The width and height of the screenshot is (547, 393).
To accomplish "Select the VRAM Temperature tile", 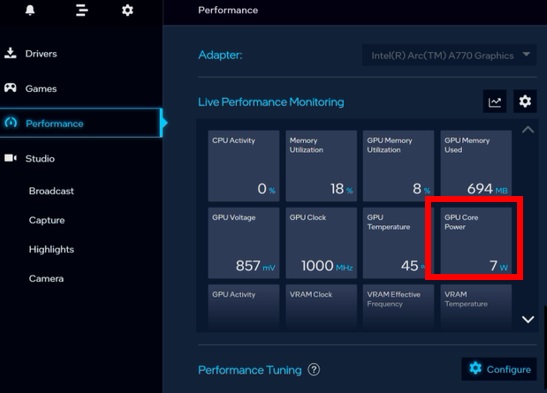I will point(476,307).
